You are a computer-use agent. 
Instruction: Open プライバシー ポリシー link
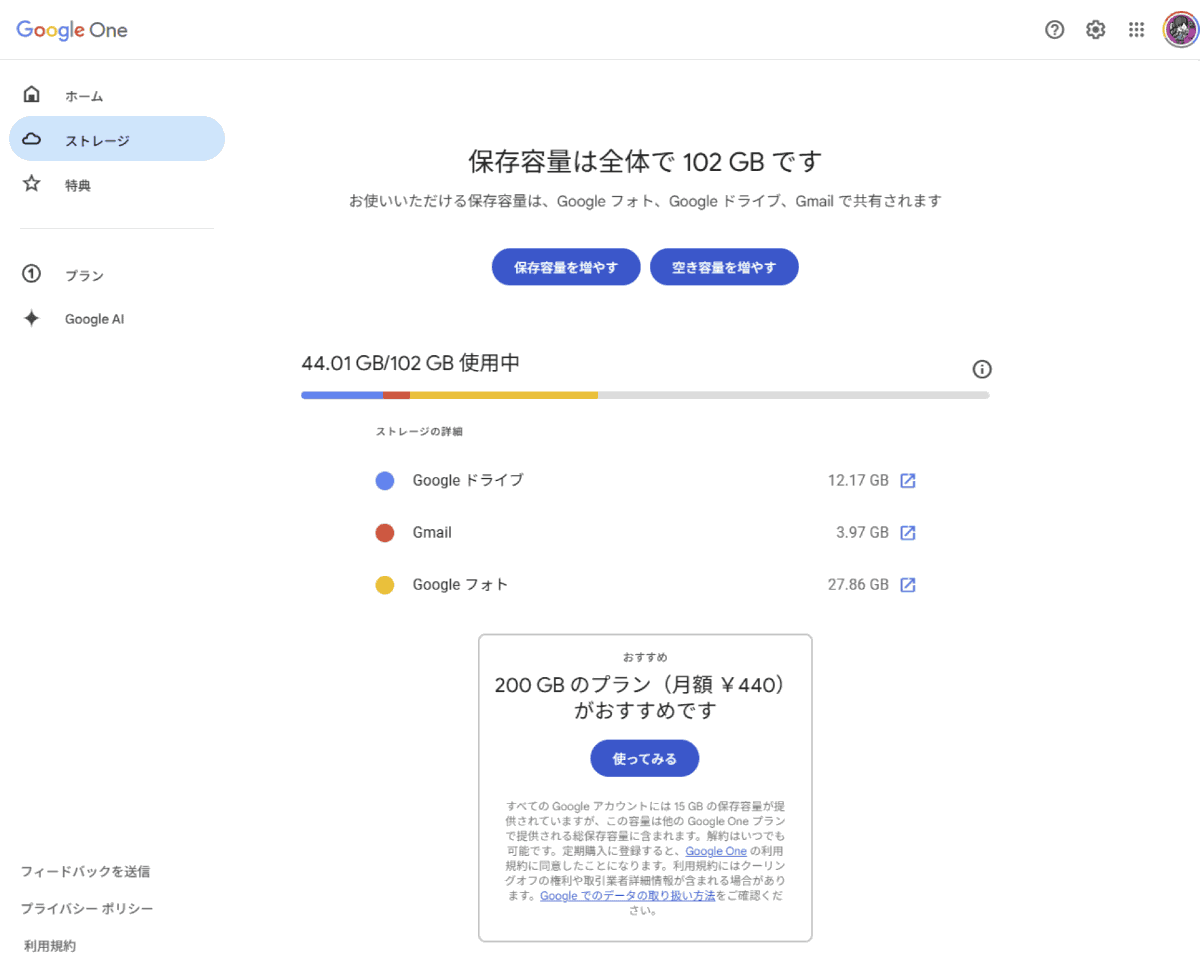pyautogui.click(x=87, y=908)
